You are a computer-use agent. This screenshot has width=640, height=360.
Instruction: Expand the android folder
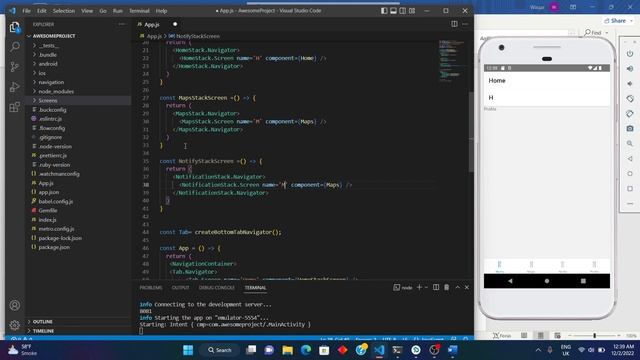click(x=48, y=64)
